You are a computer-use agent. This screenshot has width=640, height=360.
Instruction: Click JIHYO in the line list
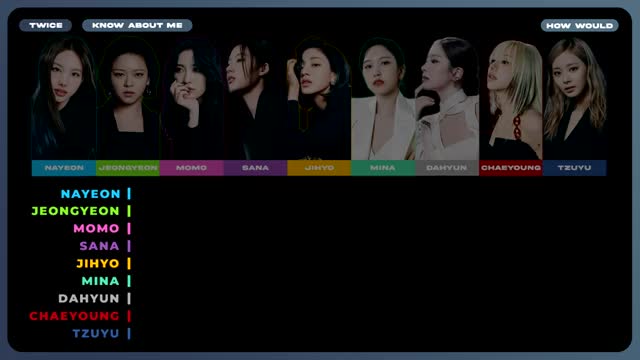click(x=98, y=264)
